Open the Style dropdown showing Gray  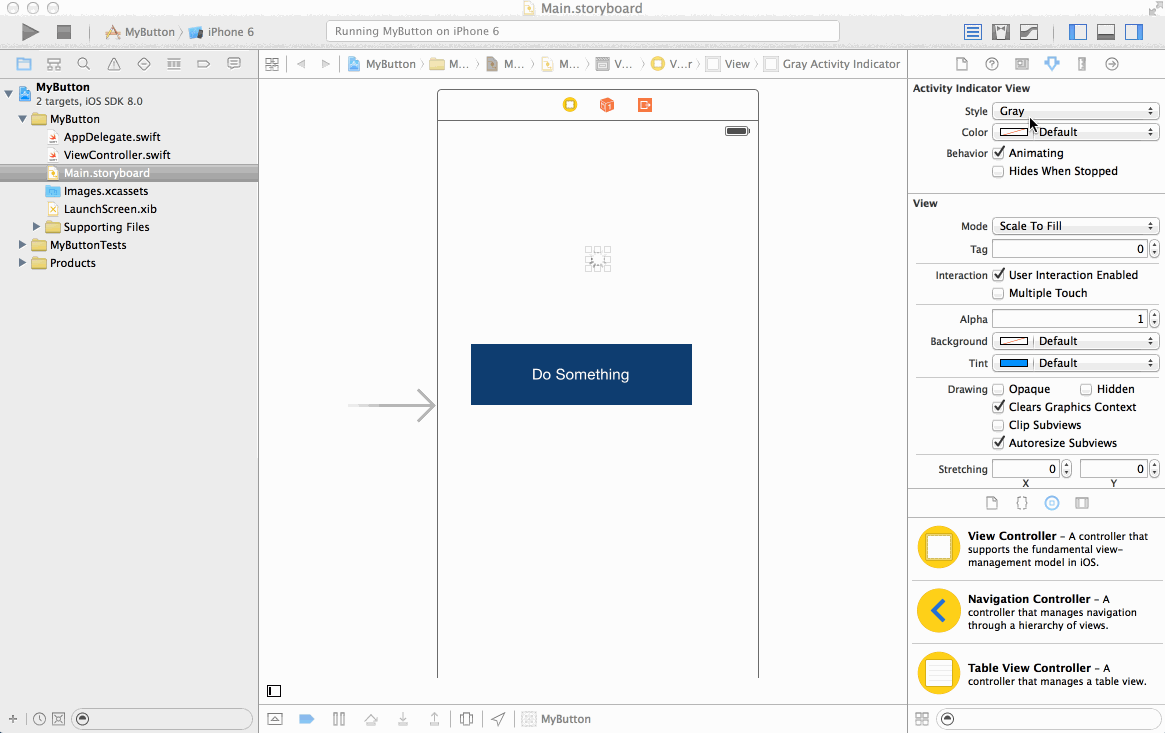[x=1075, y=111]
